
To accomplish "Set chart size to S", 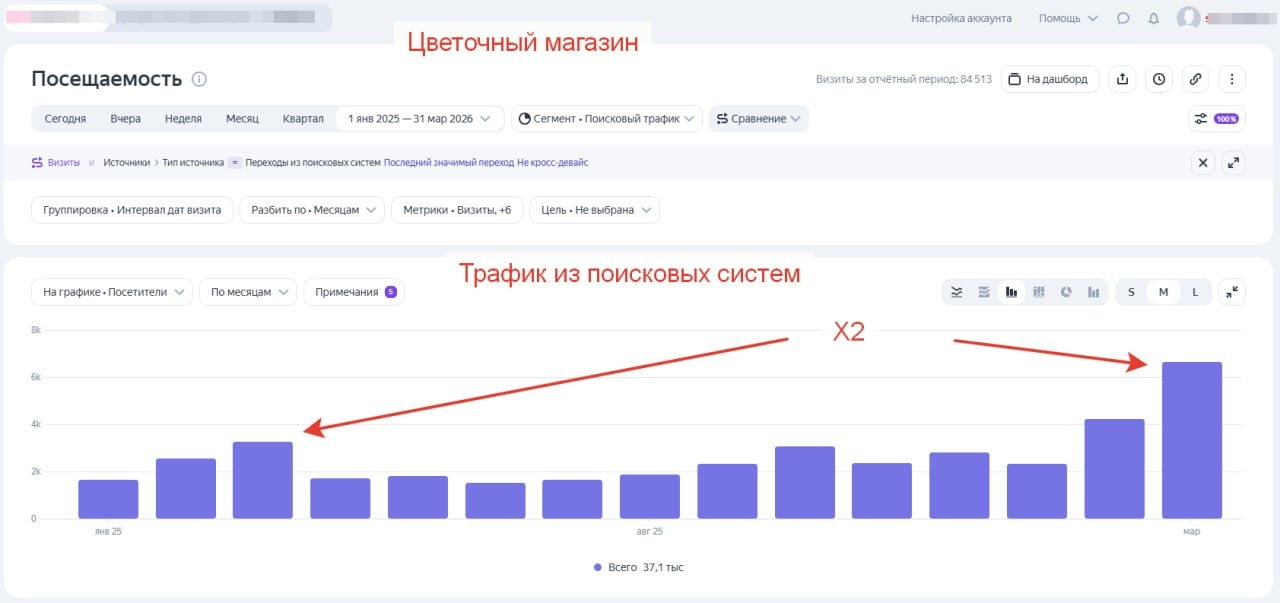I will [x=1132, y=292].
